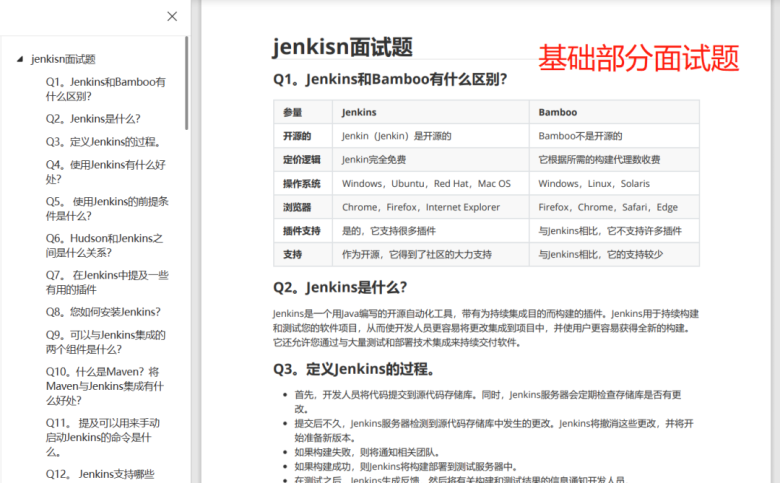
Task: Click cell 作为开源,它得到了社区的大力支持
Action: pos(431,254)
